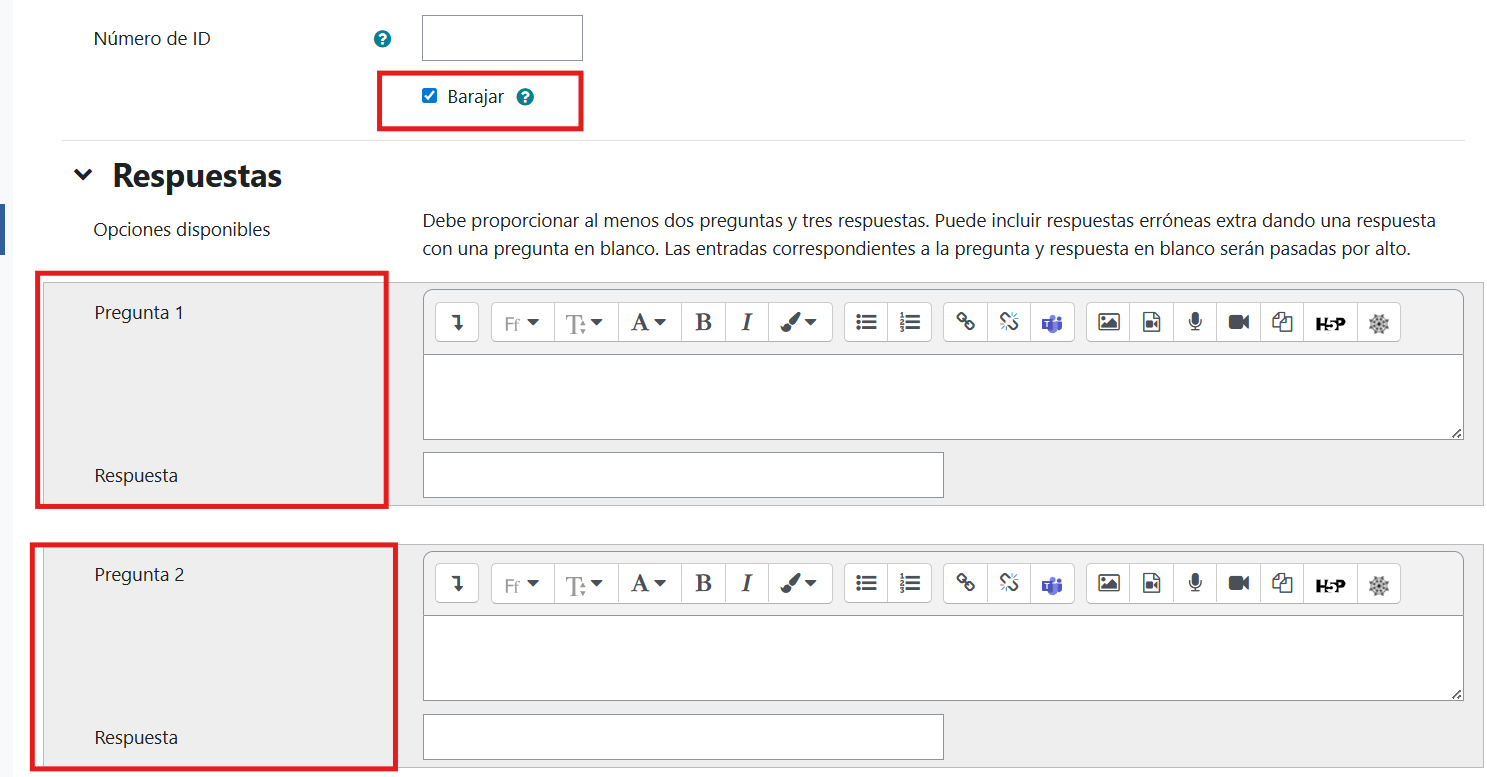Click the Pregunta 1 label
Screen dimensions: 1487x777
tap(139, 312)
